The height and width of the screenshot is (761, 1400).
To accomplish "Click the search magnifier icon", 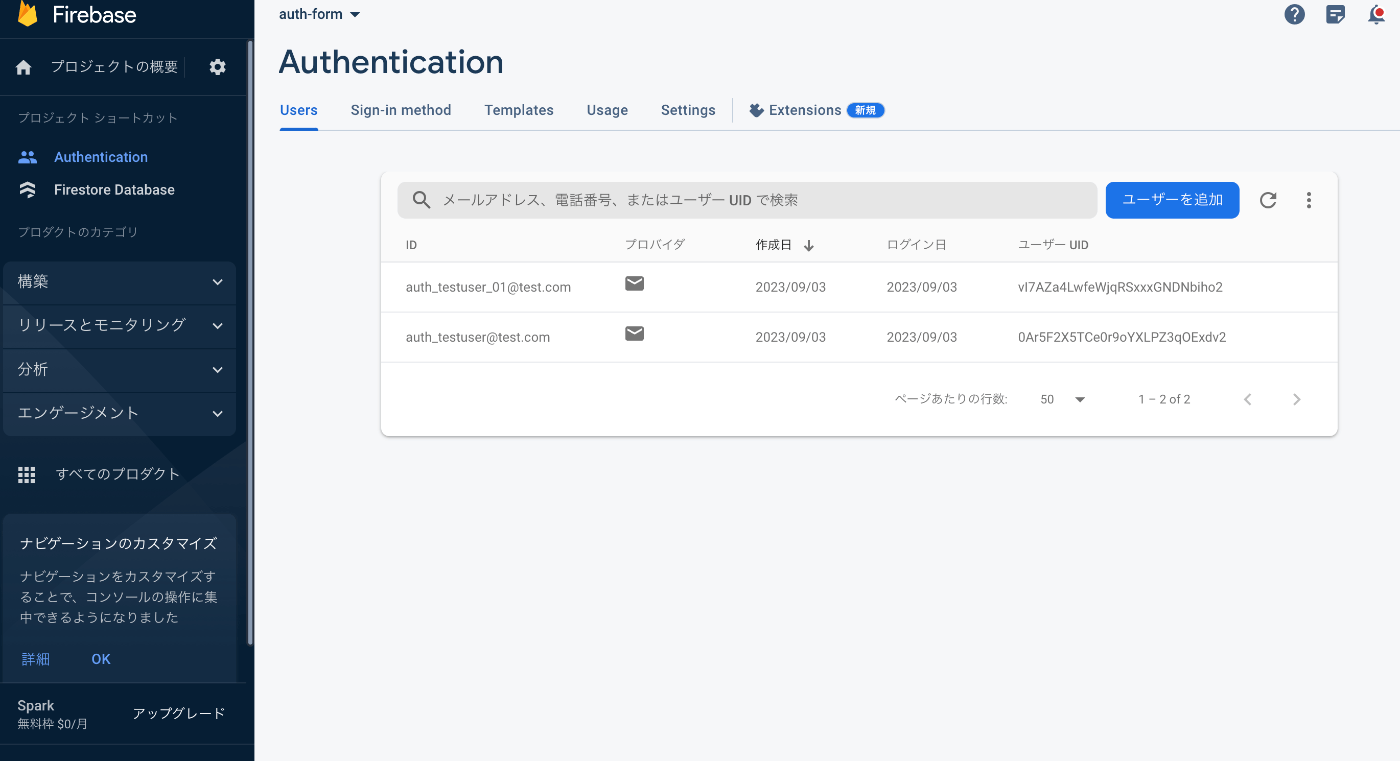I will pyautogui.click(x=422, y=200).
